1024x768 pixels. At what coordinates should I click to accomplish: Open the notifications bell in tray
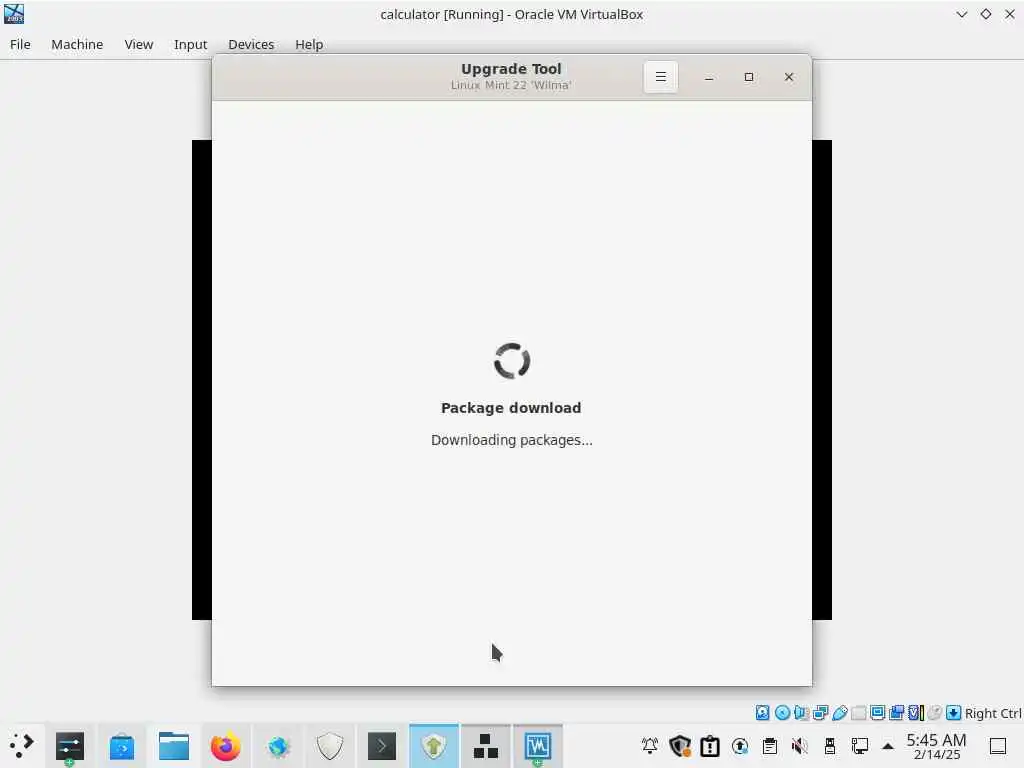[x=650, y=745]
